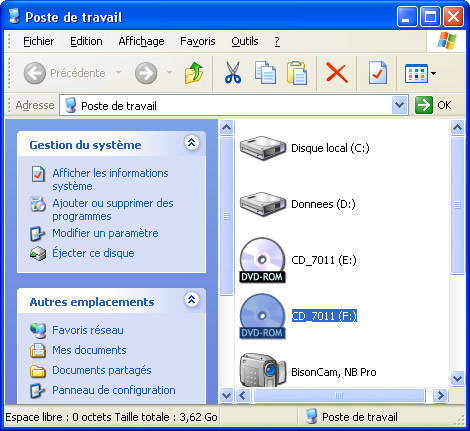
Task: Click the Adresse field showing Poste de travail
Action: (x=233, y=105)
